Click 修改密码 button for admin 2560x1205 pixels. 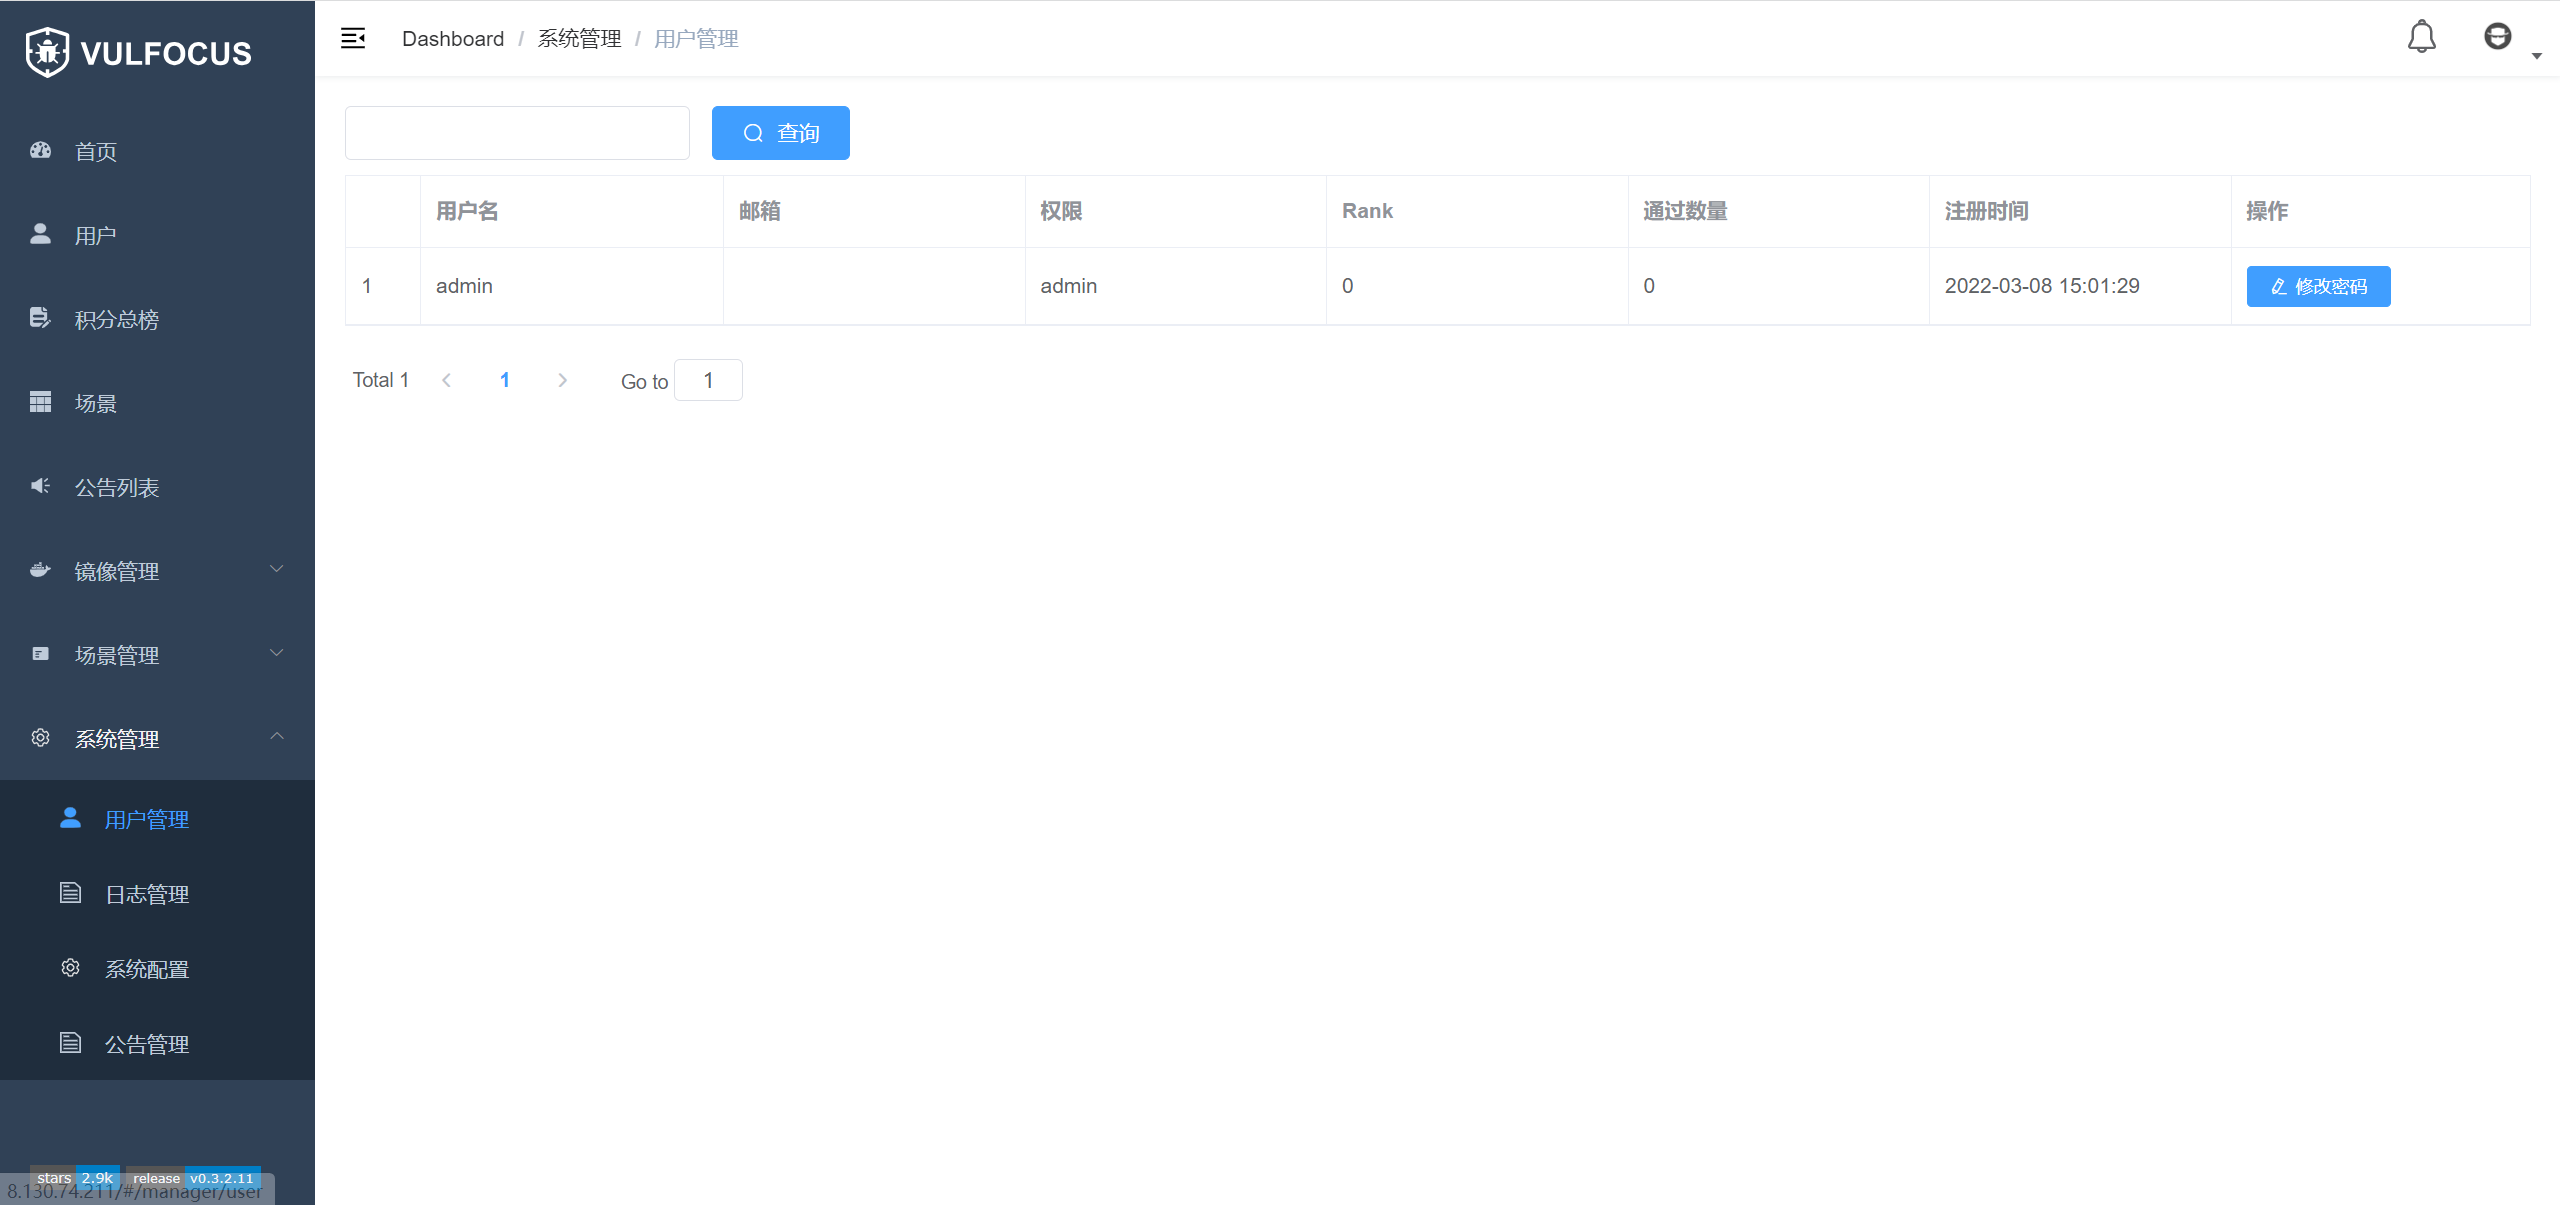pyautogui.click(x=2318, y=286)
